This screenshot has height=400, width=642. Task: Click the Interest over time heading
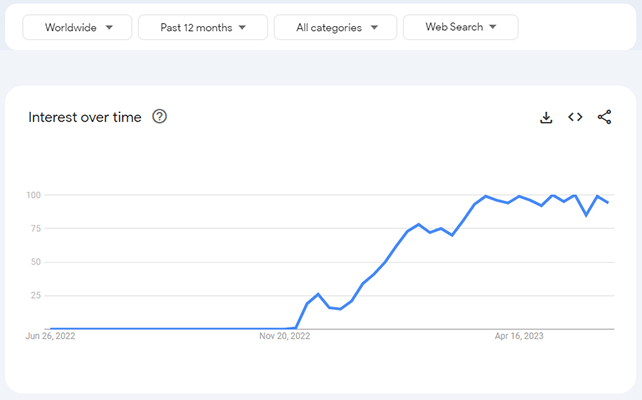pos(85,117)
